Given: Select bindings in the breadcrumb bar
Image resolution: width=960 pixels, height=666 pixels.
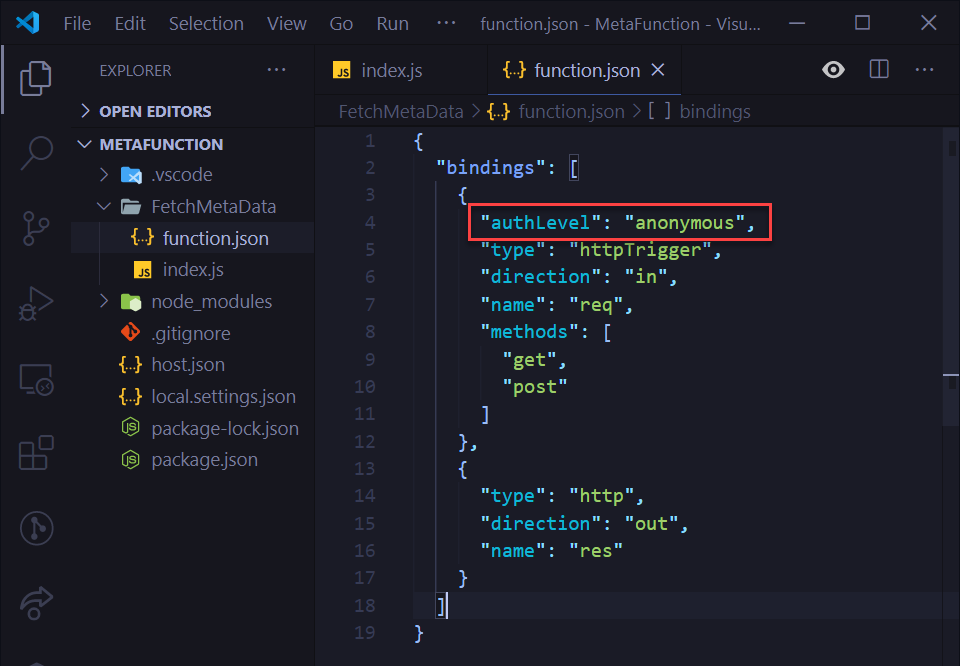Looking at the screenshot, I should pyautogui.click(x=714, y=111).
